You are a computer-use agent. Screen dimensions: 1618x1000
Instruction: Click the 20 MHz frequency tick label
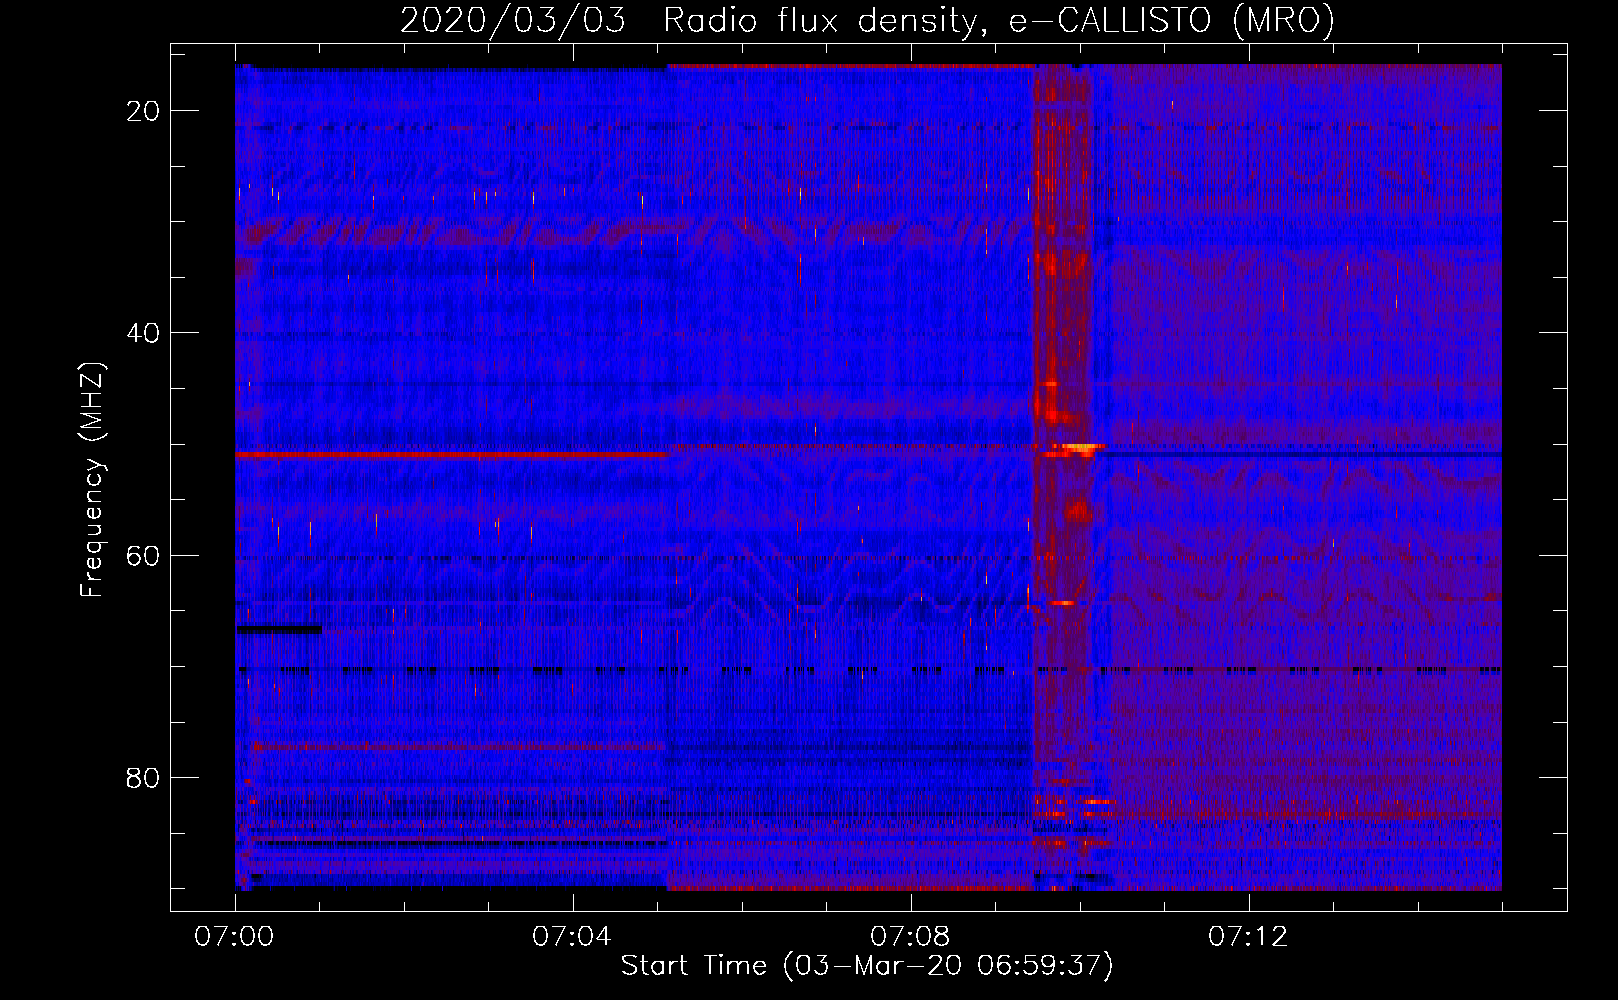pyautogui.click(x=143, y=111)
